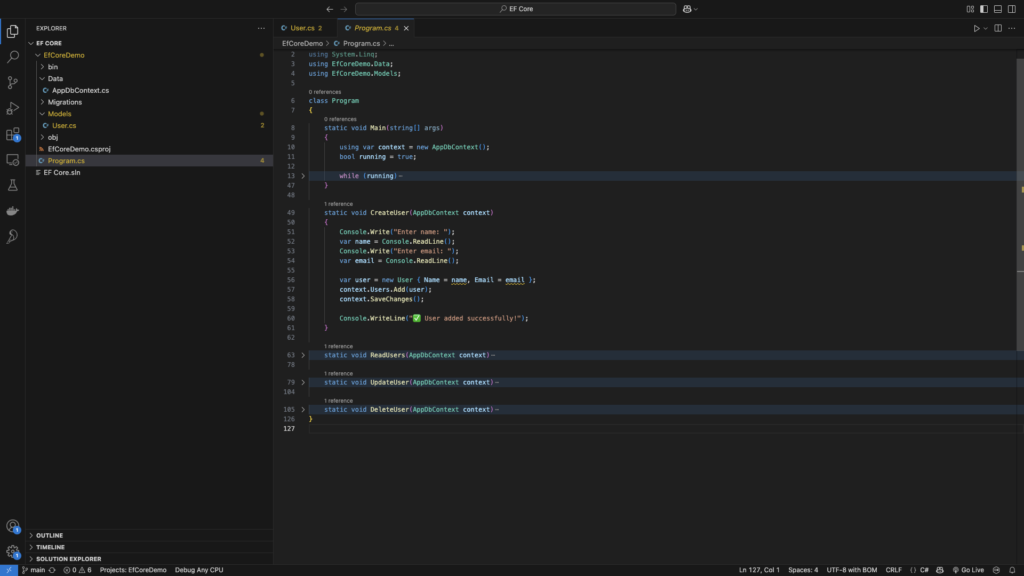Open Copilot chat icon in title bar
The width and height of the screenshot is (1024, 576).
pos(686,9)
